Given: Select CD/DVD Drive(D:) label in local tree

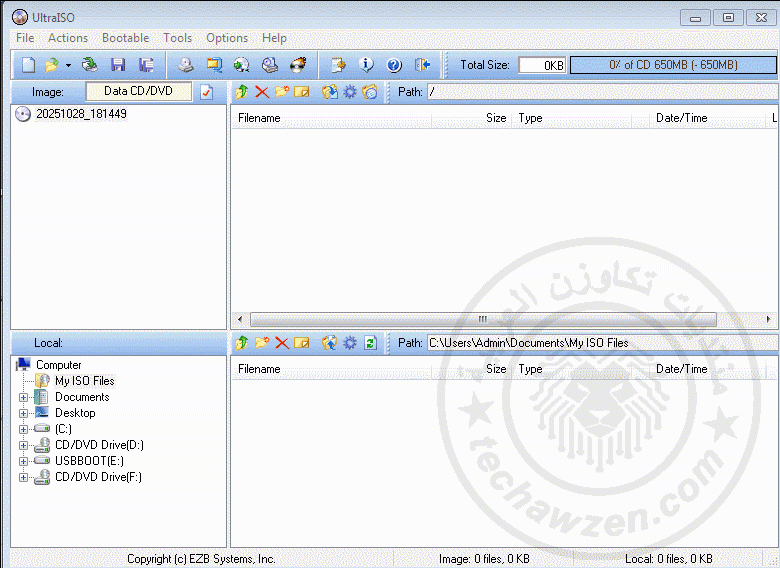Looking at the screenshot, I should tap(99, 445).
